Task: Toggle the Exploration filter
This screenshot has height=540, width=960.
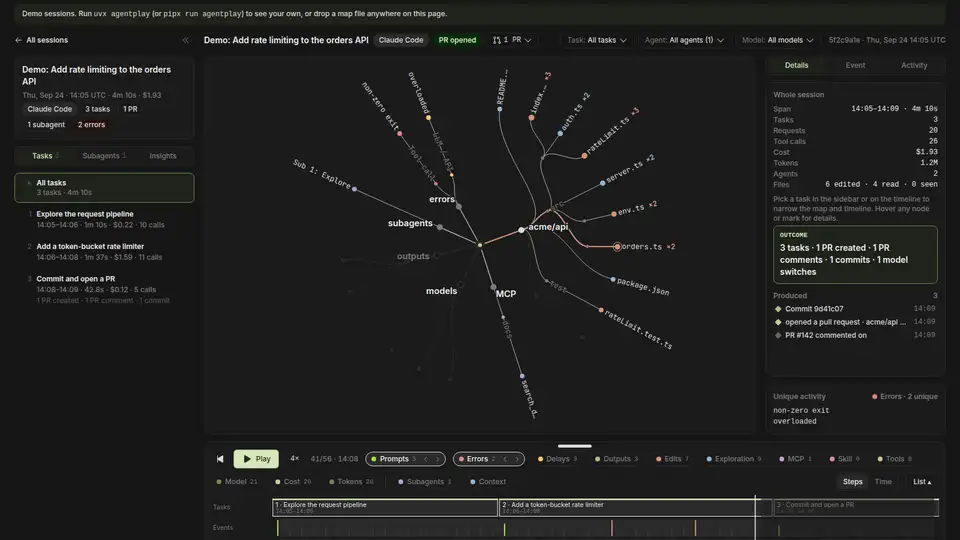Action: point(733,459)
